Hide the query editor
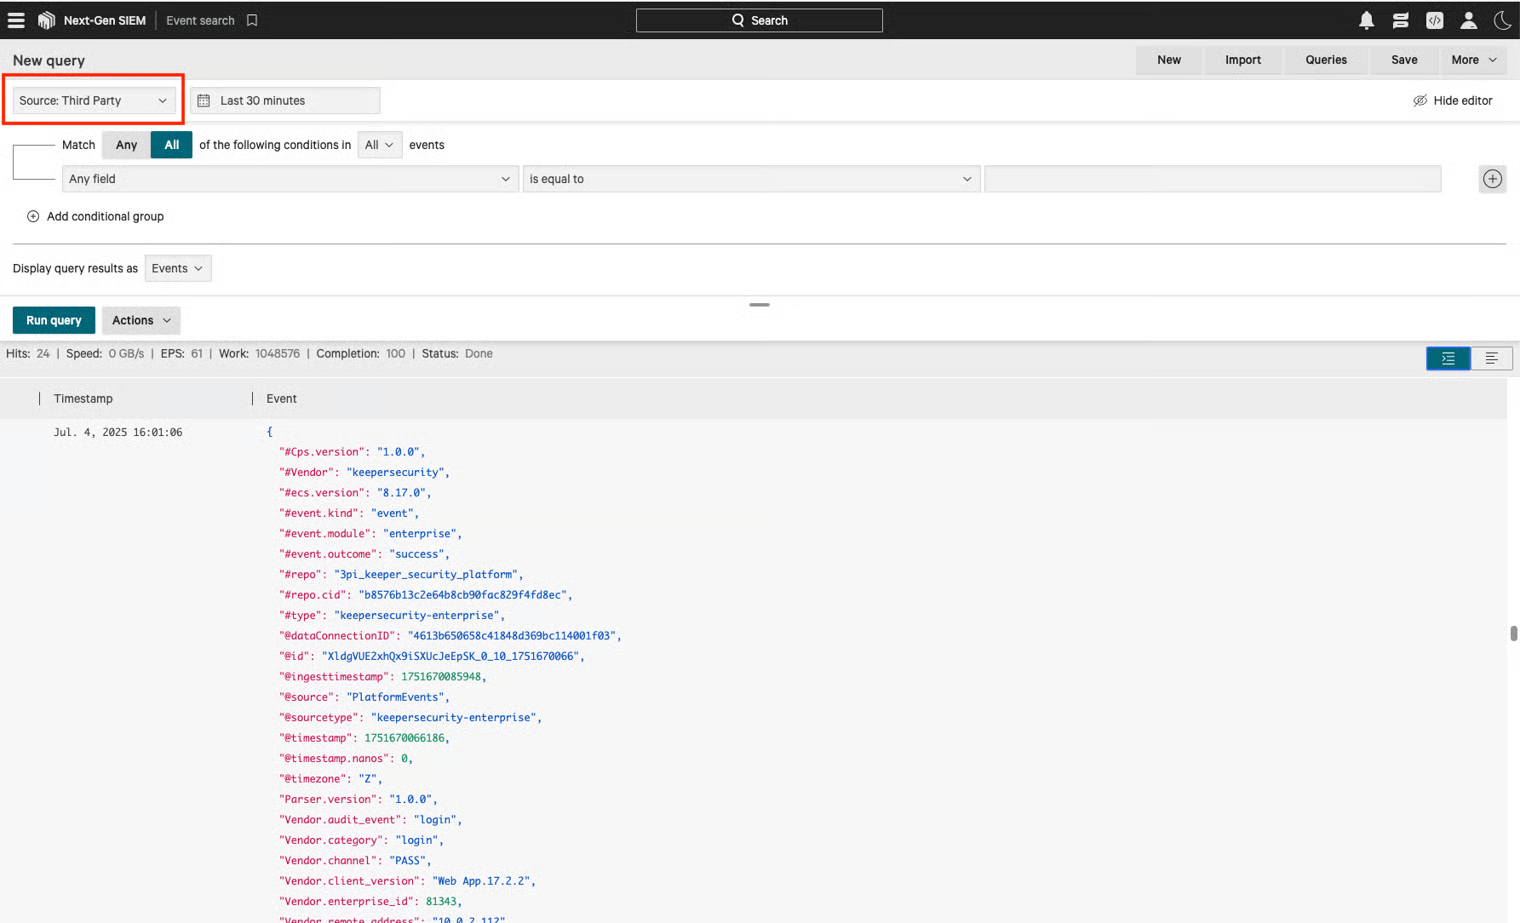1520x923 pixels. pos(1452,101)
